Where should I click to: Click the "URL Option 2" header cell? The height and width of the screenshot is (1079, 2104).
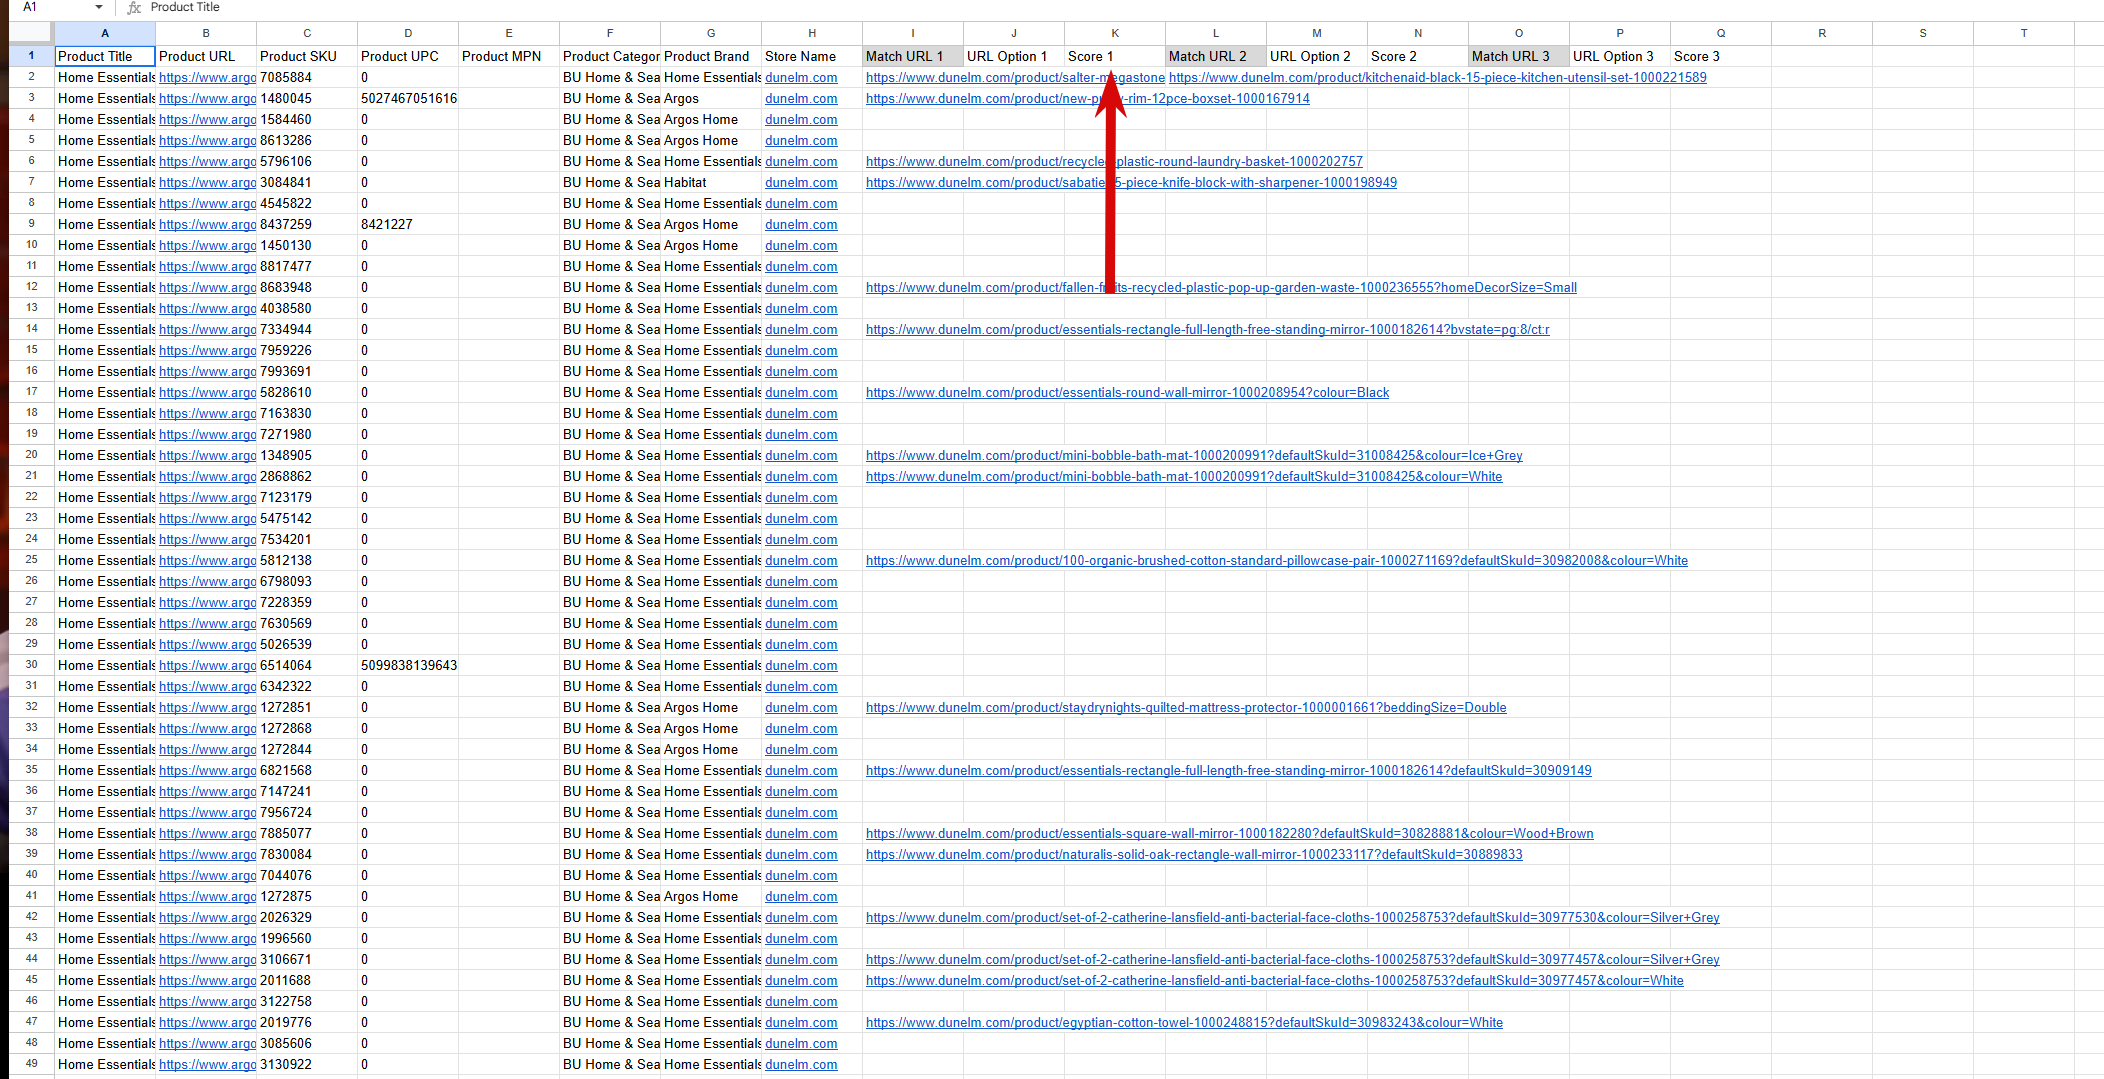coord(1317,56)
